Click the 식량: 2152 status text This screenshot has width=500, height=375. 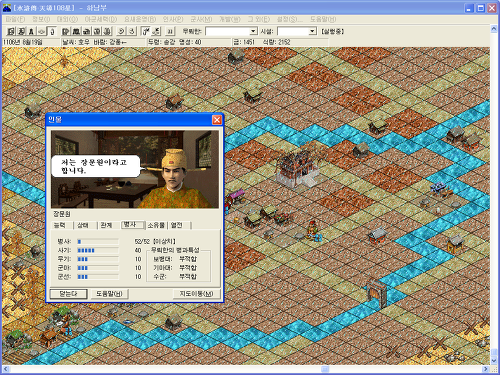pyautogui.click(x=276, y=42)
